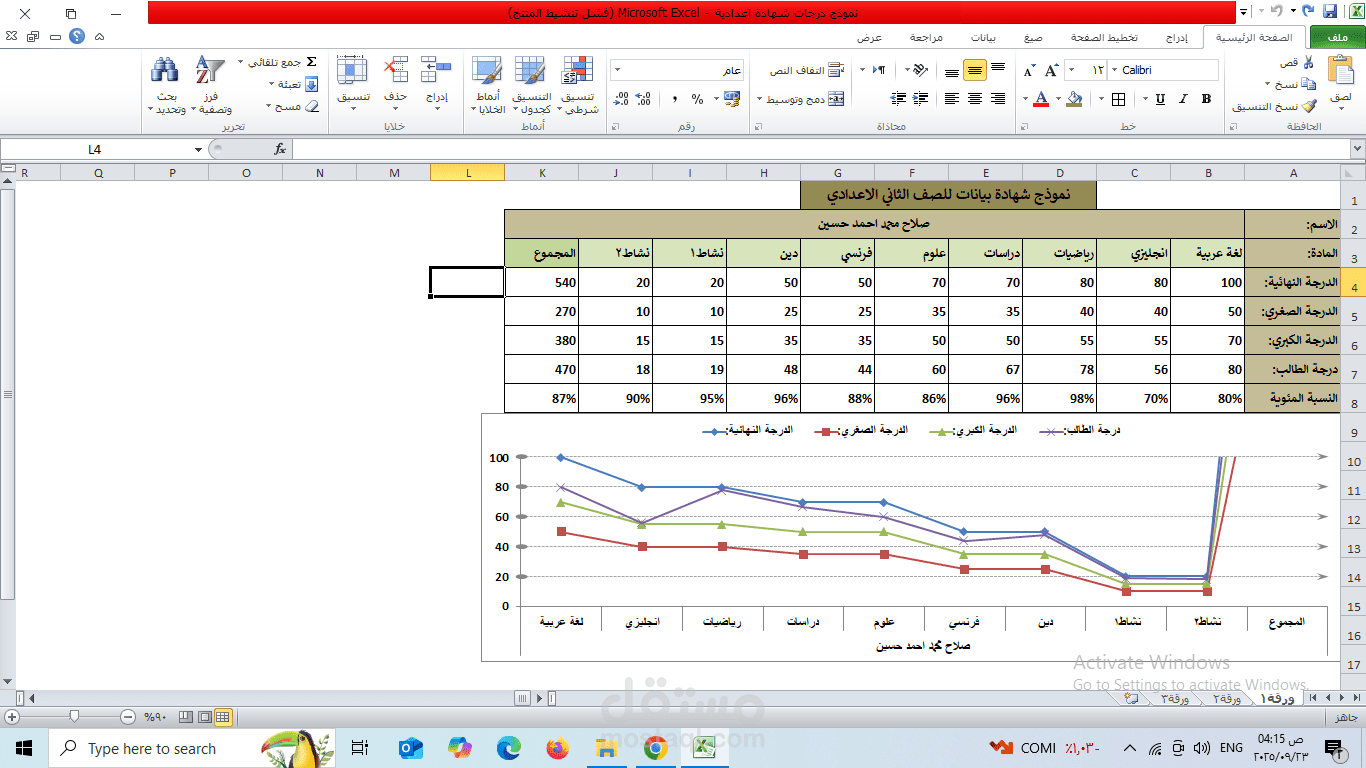Expand the number format dropdown
1366x768 pixels.
click(617, 70)
